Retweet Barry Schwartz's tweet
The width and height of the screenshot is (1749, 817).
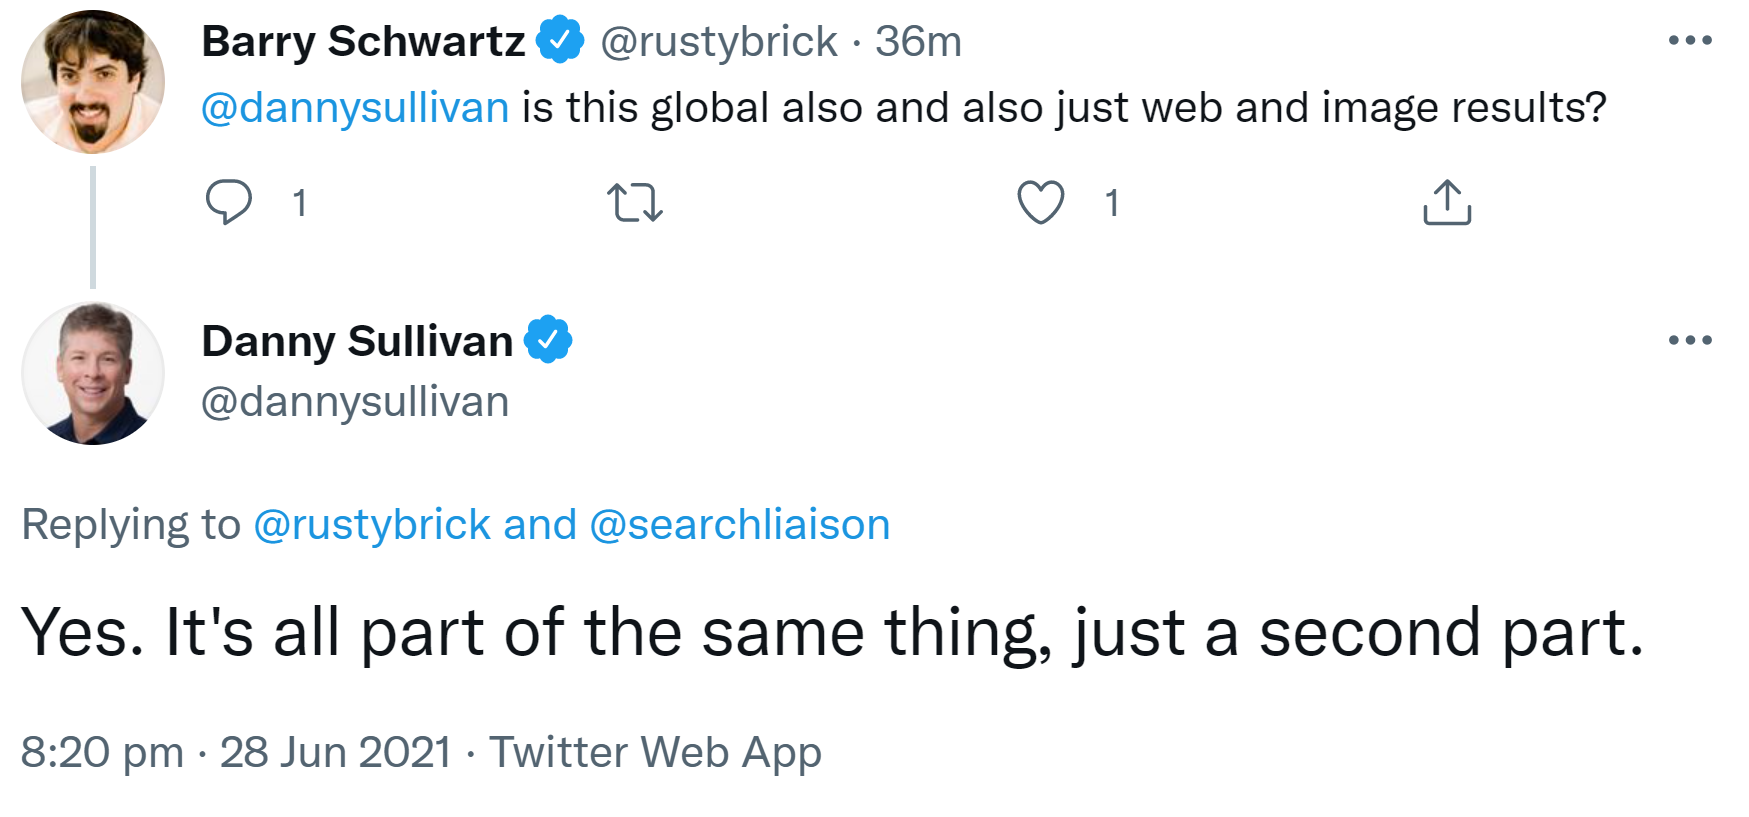tap(635, 202)
